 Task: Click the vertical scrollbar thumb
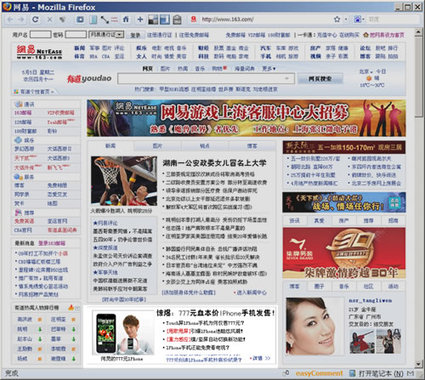(x=419, y=77)
